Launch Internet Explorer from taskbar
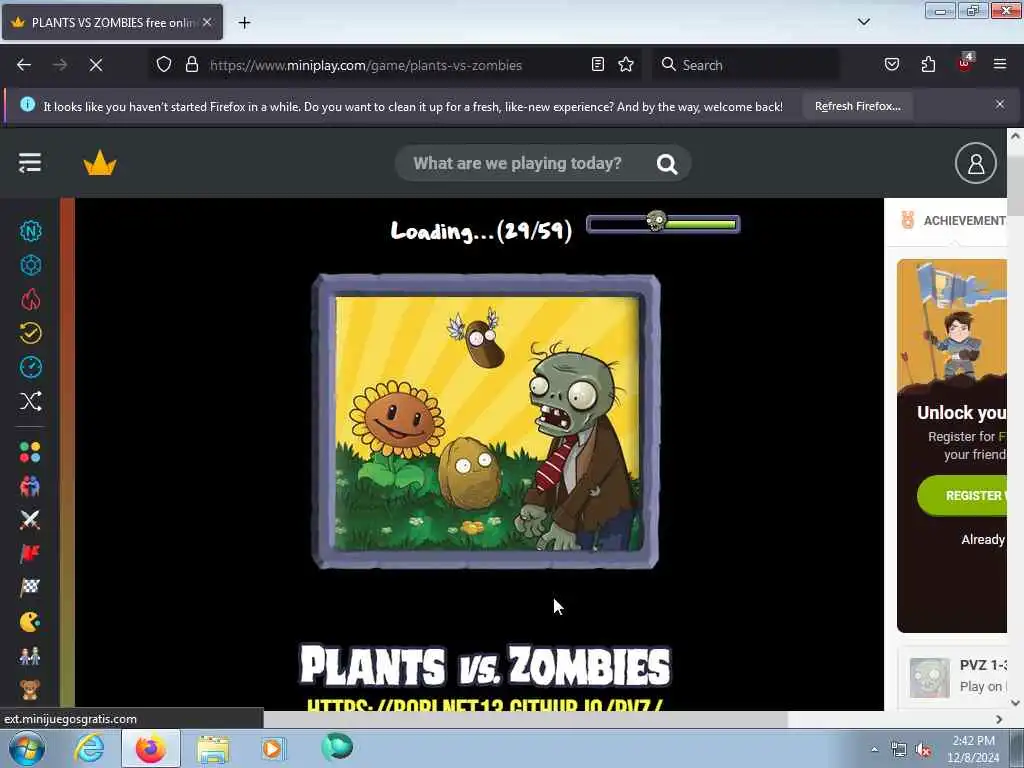Screen dimensions: 1024x768 (89, 748)
